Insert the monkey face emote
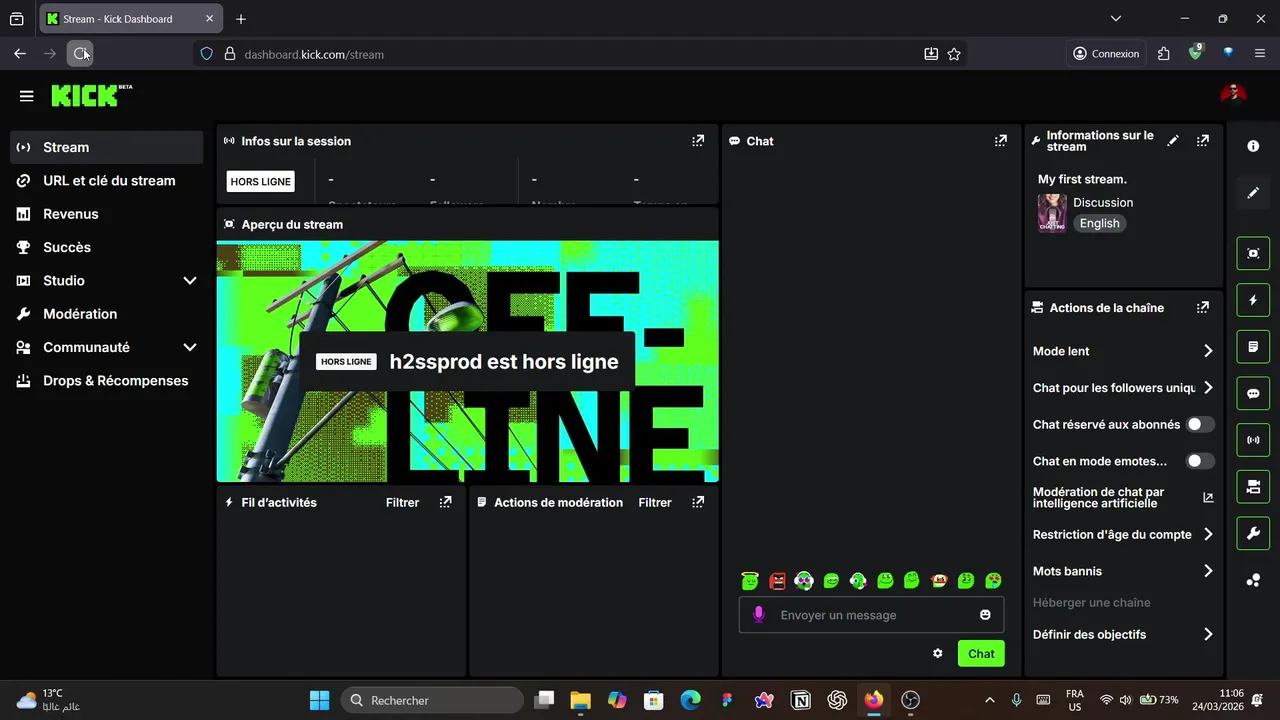 (x=939, y=580)
